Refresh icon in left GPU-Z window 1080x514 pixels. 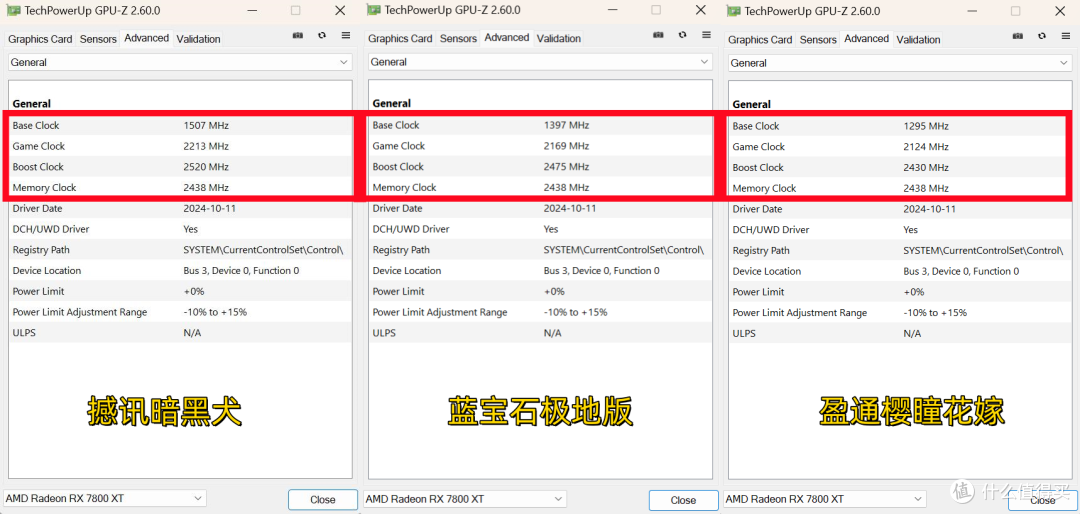tap(322, 36)
